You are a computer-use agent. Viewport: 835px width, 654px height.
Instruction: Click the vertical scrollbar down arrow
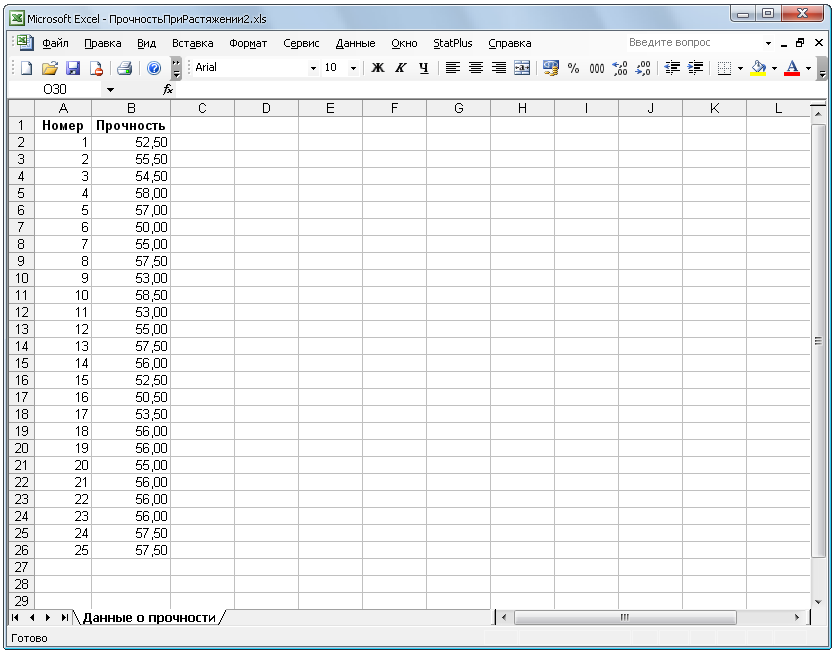tap(818, 602)
